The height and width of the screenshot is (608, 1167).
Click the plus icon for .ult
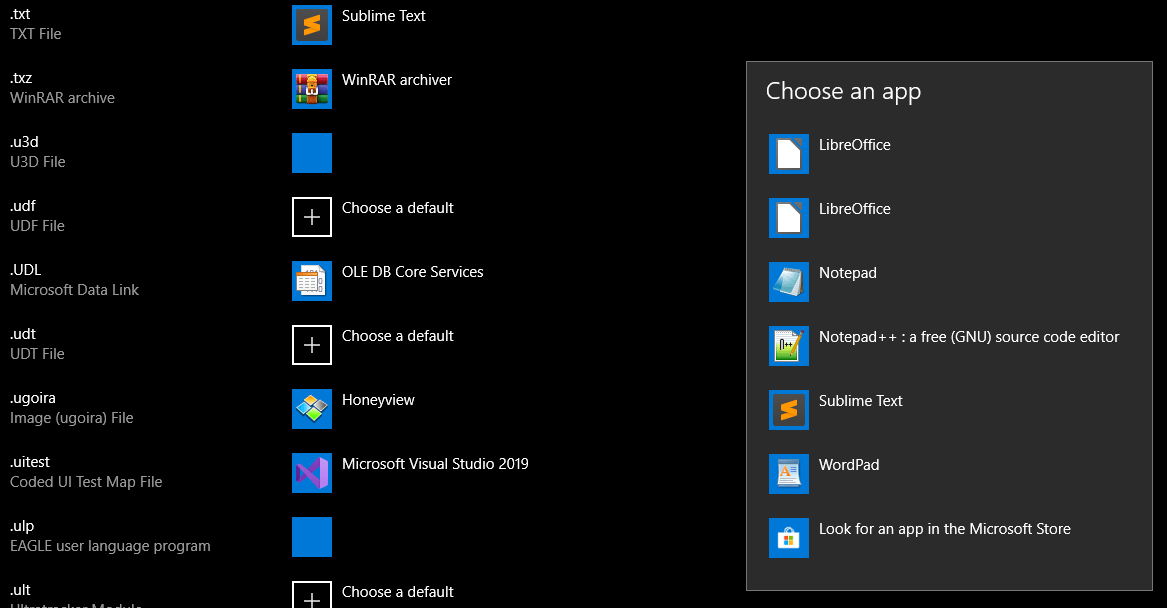312,596
